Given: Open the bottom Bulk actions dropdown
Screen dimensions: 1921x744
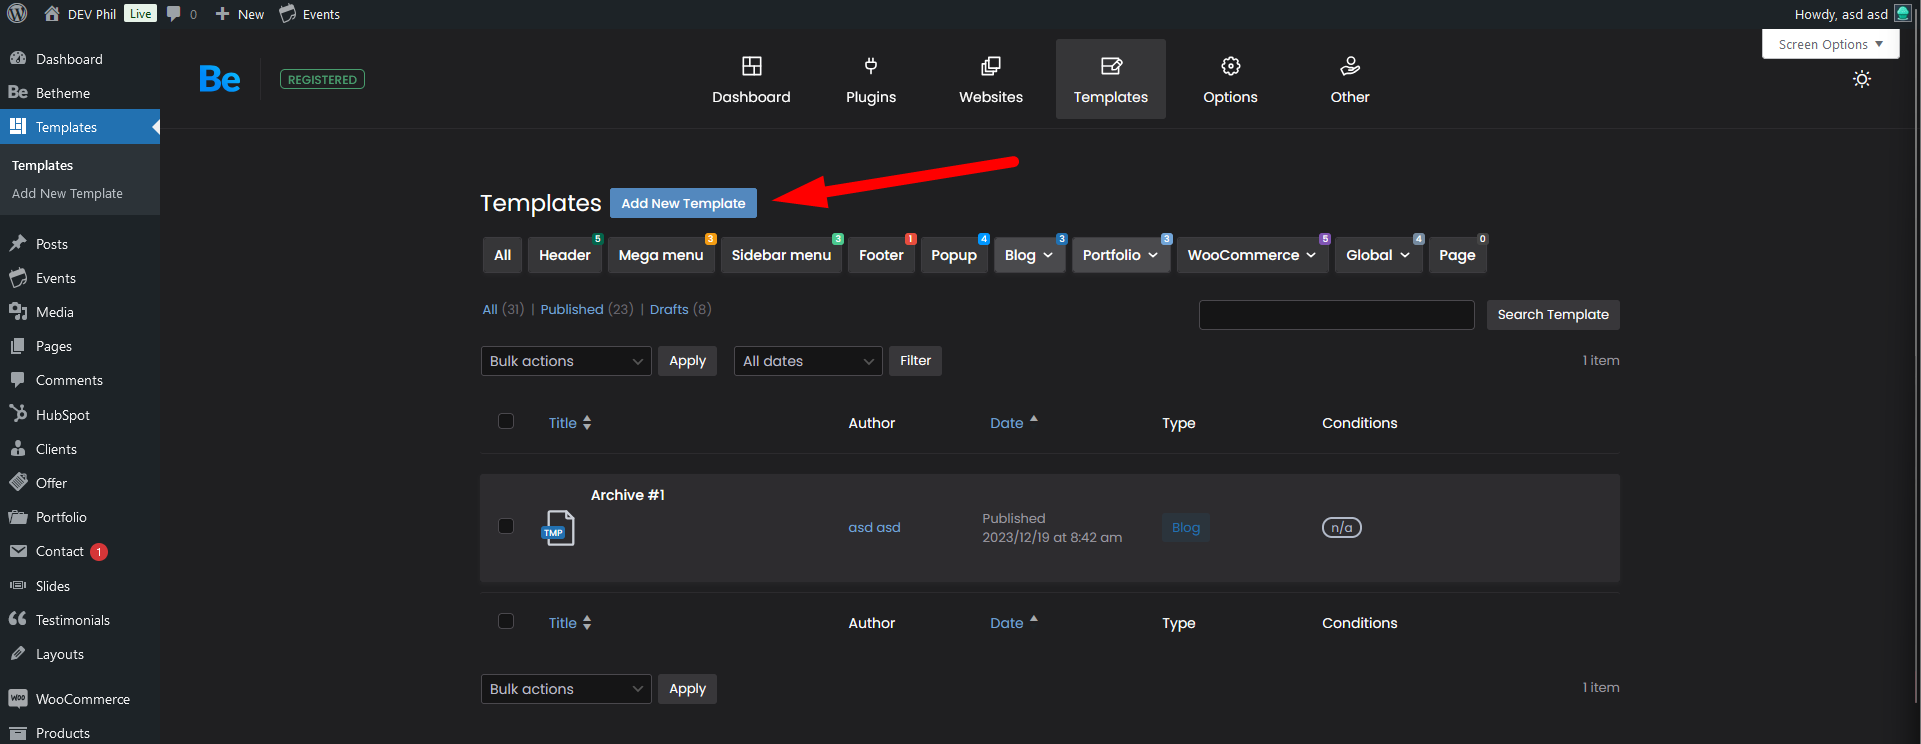Looking at the screenshot, I should (566, 689).
